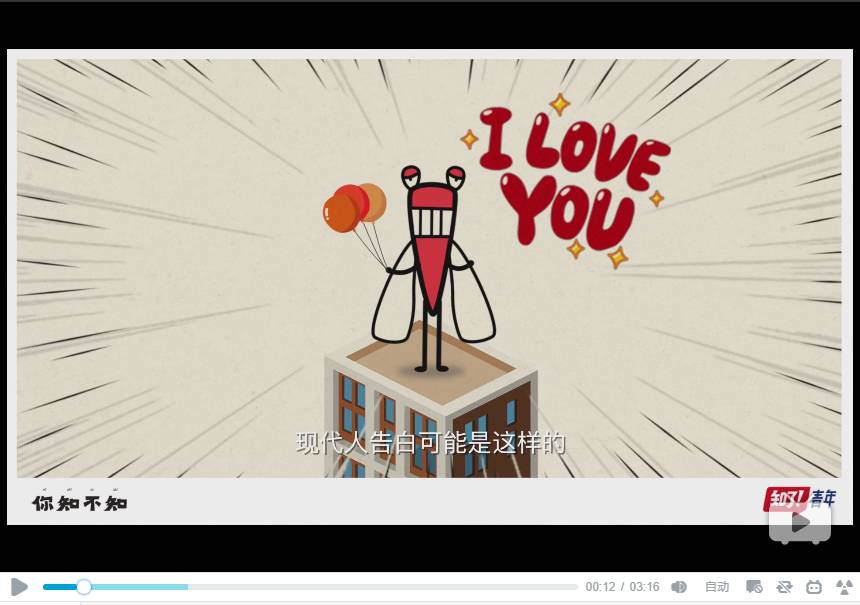Click the video progress slider handle
This screenshot has width=860, height=605.
[84, 587]
